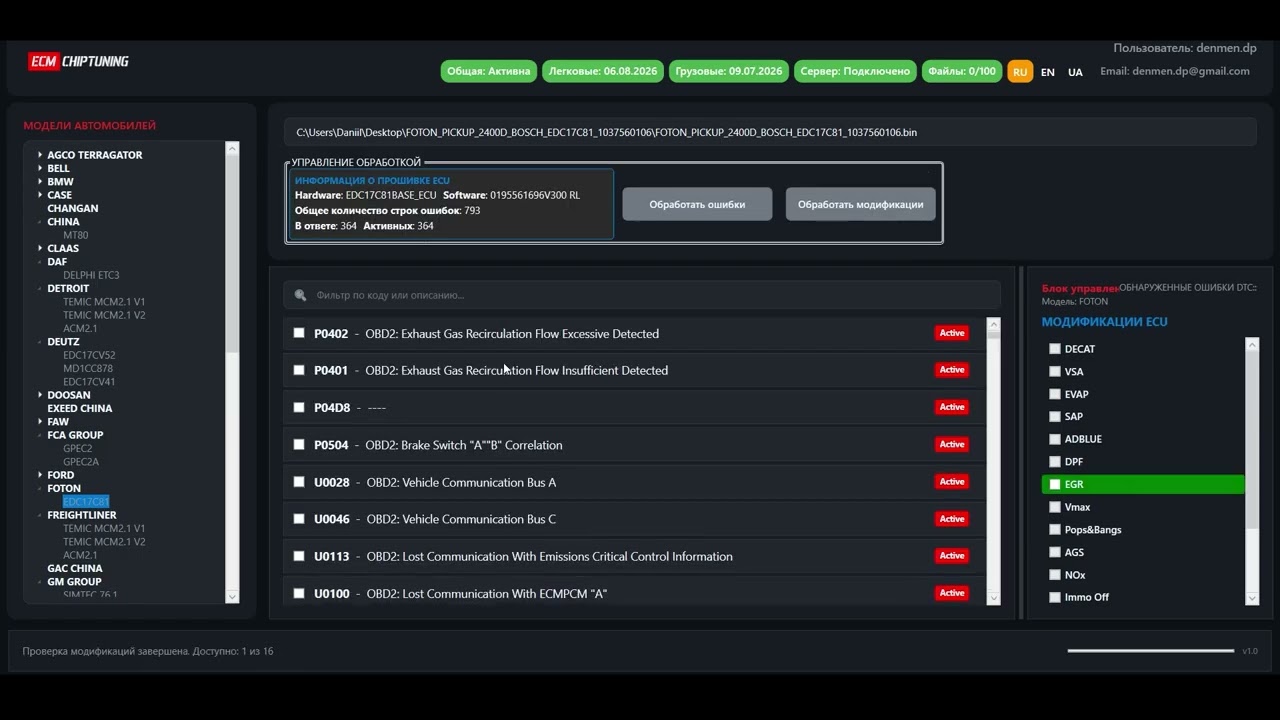Click the magnifier icon in the filter bar

pos(300,295)
